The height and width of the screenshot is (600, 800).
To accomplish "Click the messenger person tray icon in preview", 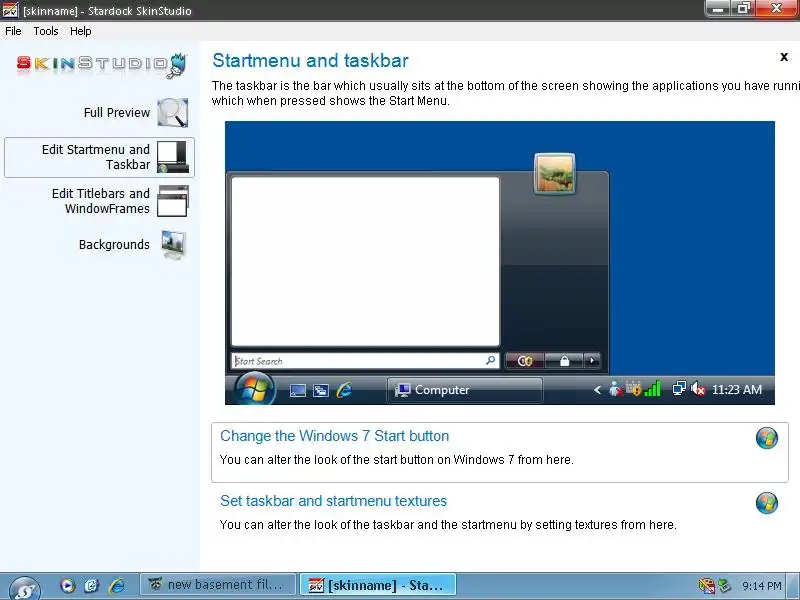I will (x=615, y=389).
